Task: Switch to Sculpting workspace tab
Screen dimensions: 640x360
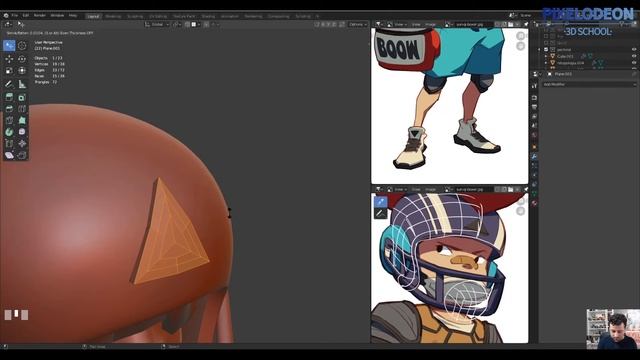Action: 135,16
